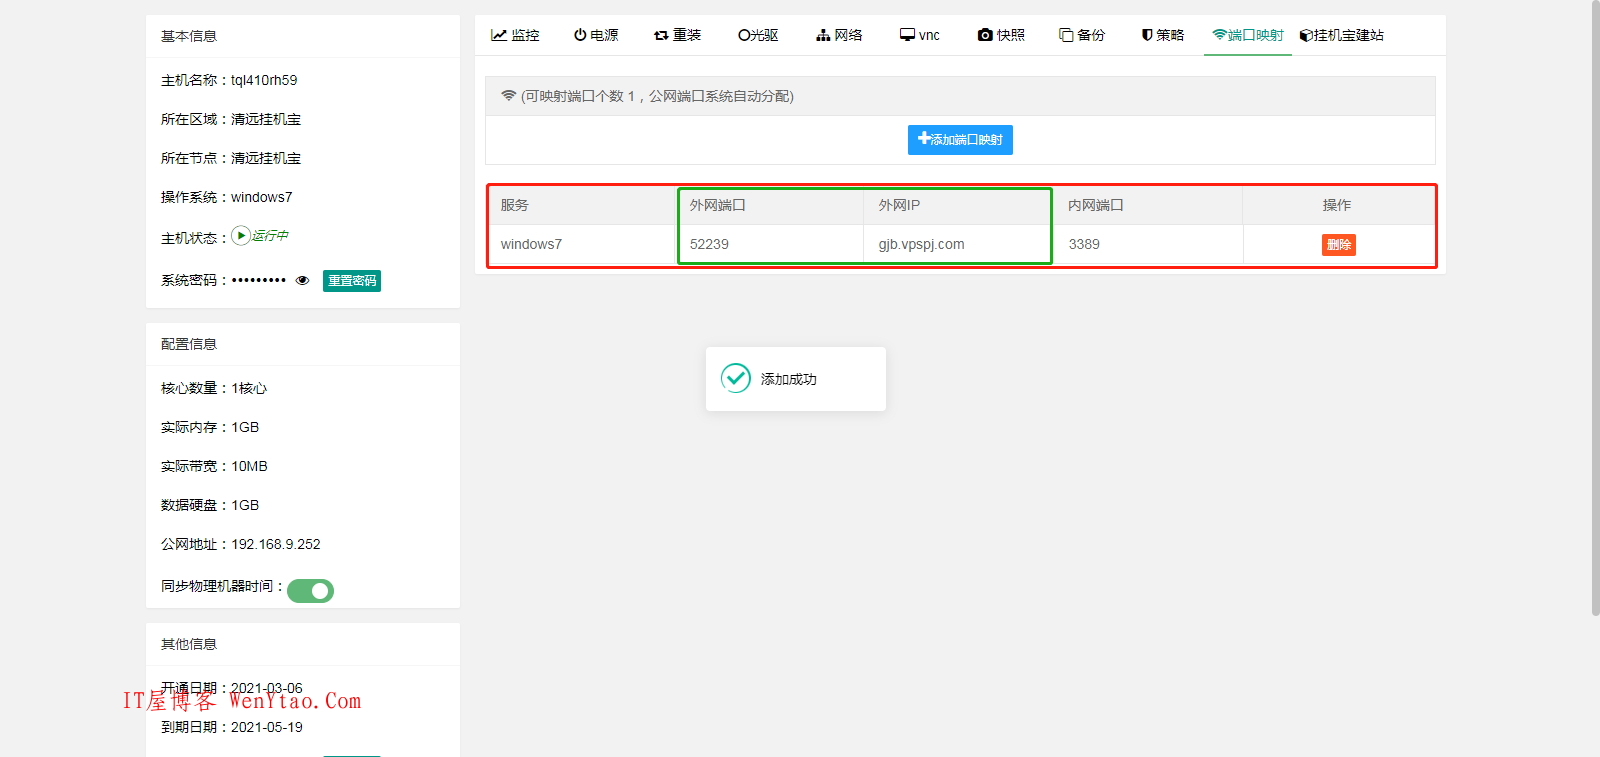The width and height of the screenshot is (1600, 757).
Task: Click the masked system password dots
Action: 259,280
